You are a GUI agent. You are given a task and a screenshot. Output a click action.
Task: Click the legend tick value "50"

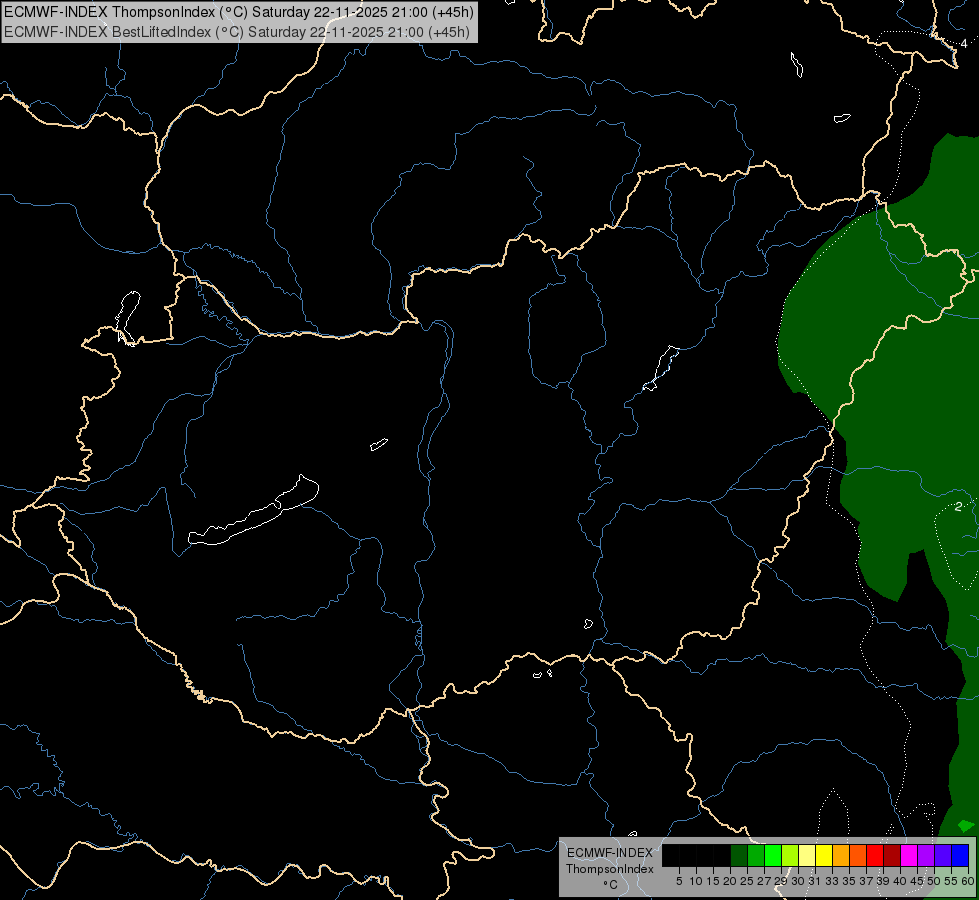point(933,881)
